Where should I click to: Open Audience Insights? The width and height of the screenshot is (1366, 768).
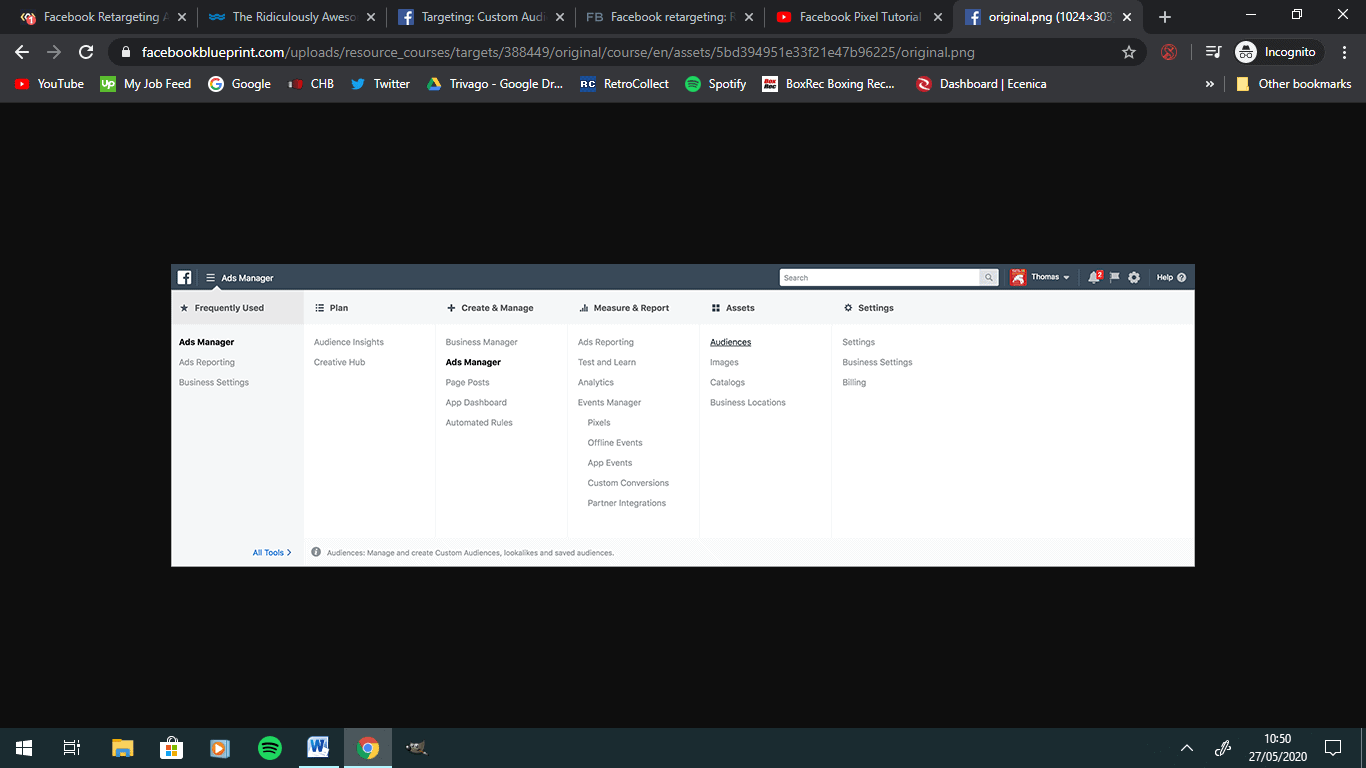coord(349,342)
